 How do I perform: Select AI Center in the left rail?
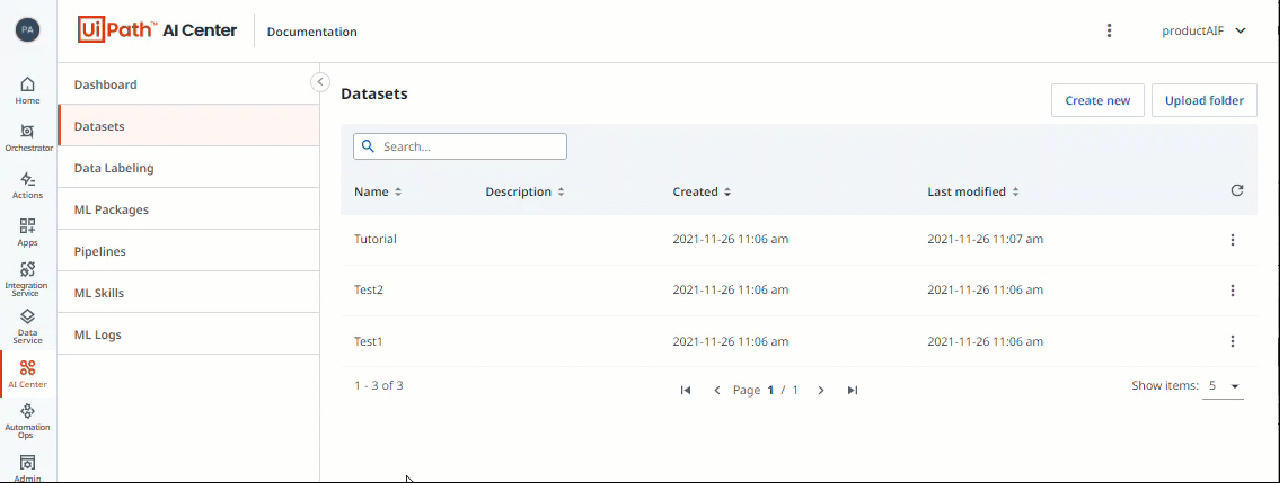tap(27, 374)
